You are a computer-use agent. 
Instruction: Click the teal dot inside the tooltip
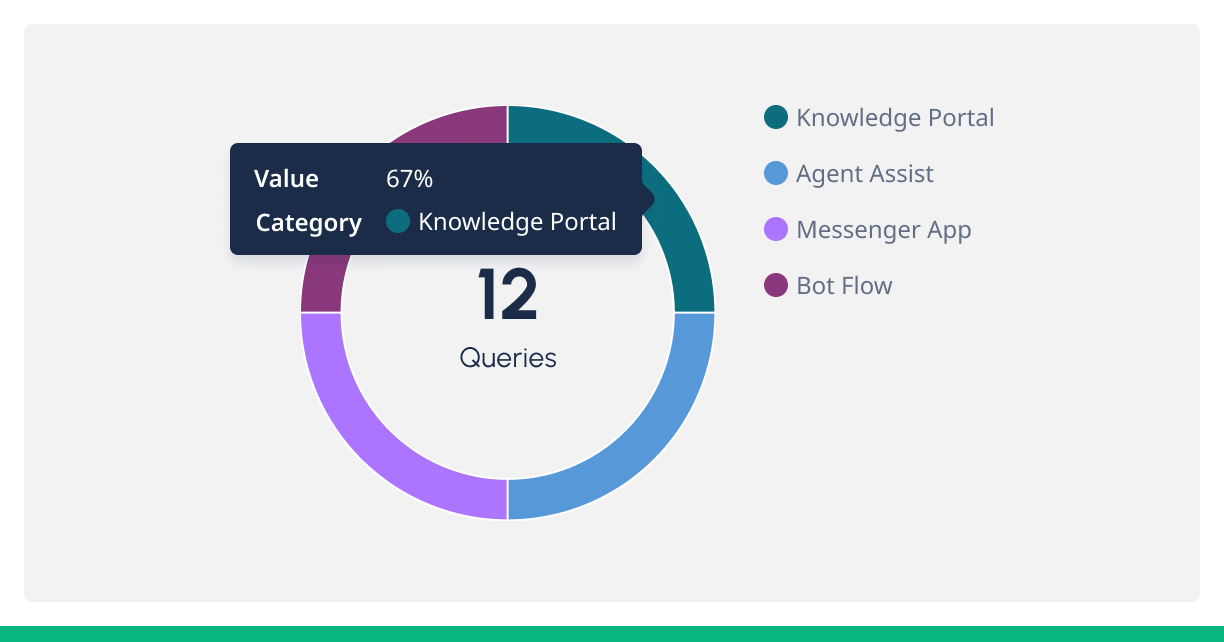point(398,222)
